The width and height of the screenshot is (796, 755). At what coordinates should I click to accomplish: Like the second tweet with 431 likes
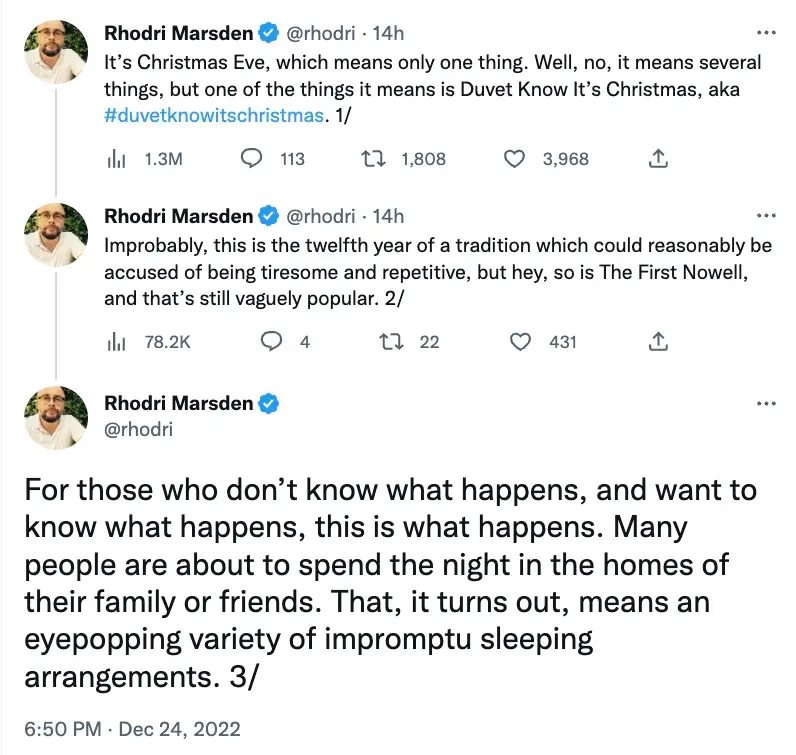520,342
